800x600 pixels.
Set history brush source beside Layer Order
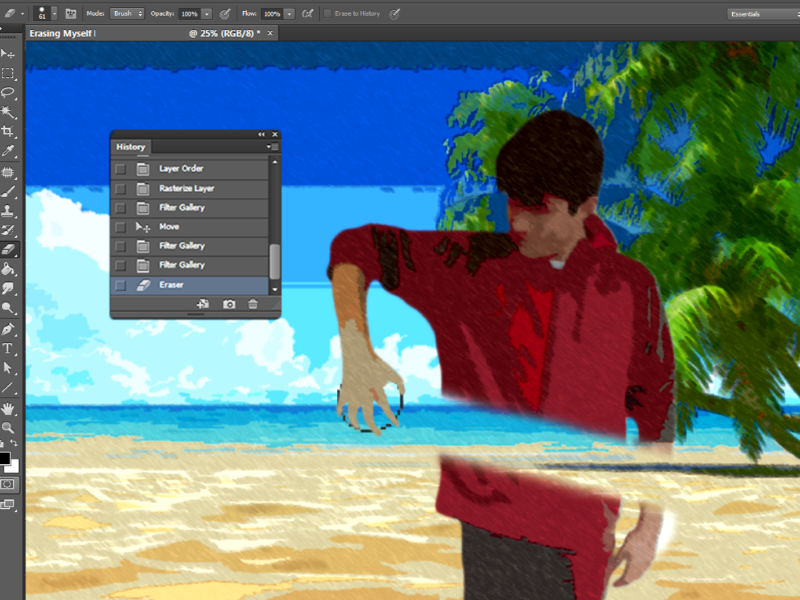click(x=121, y=169)
